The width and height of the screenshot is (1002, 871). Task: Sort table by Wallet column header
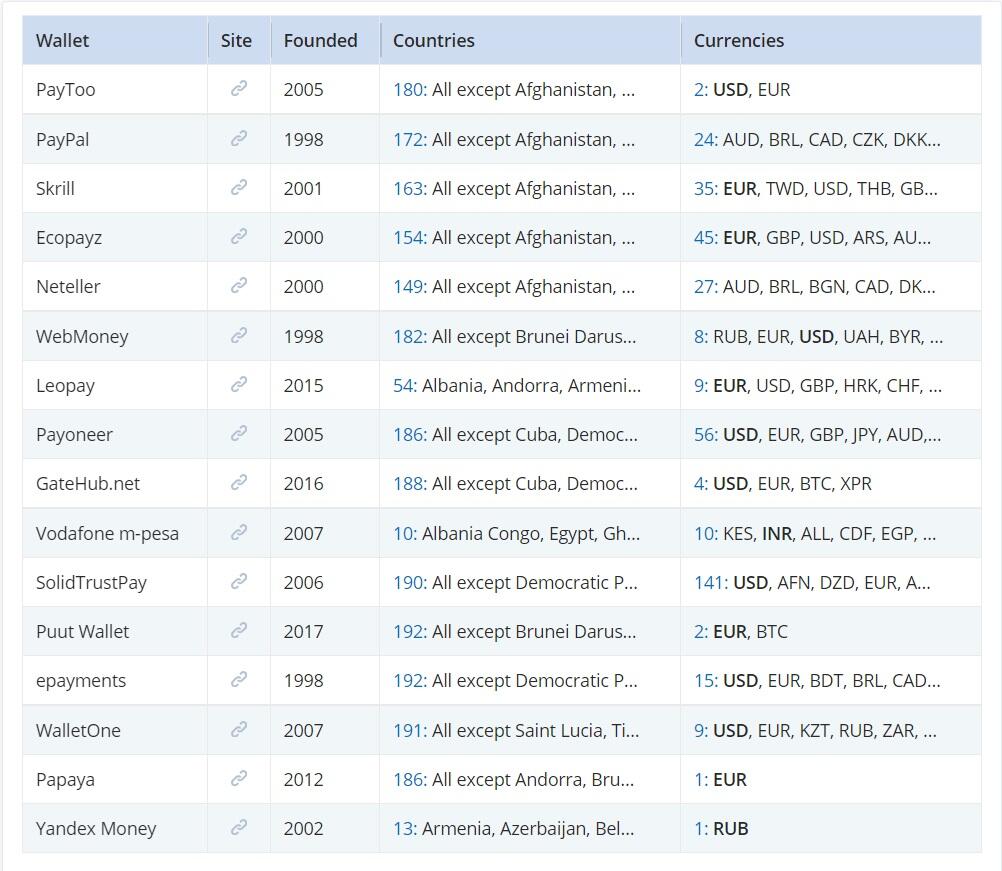tap(115, 40)
